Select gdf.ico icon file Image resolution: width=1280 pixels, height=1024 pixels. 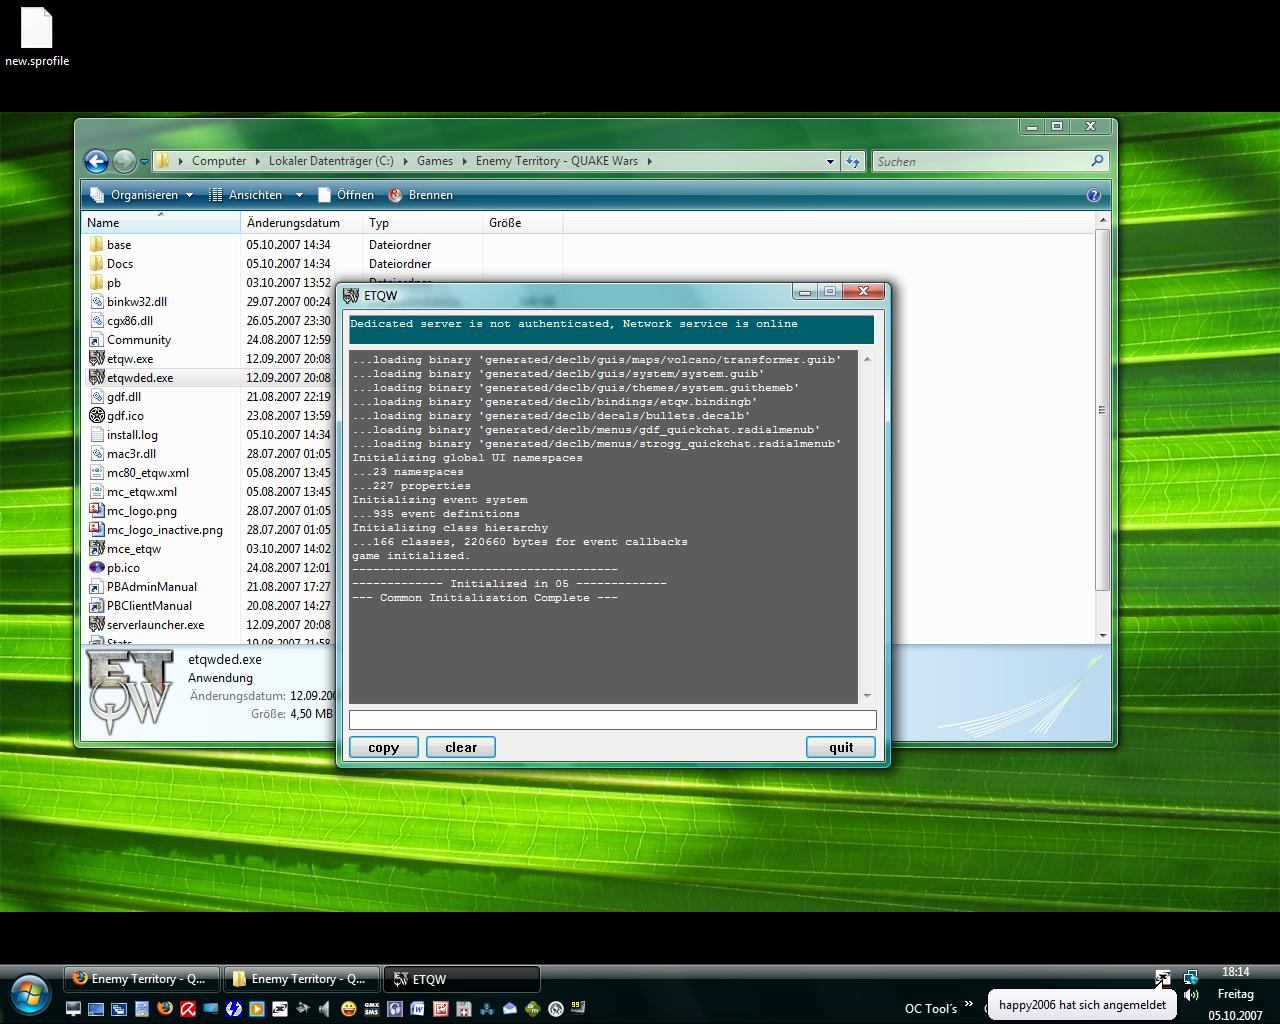(x=125, y=416)
